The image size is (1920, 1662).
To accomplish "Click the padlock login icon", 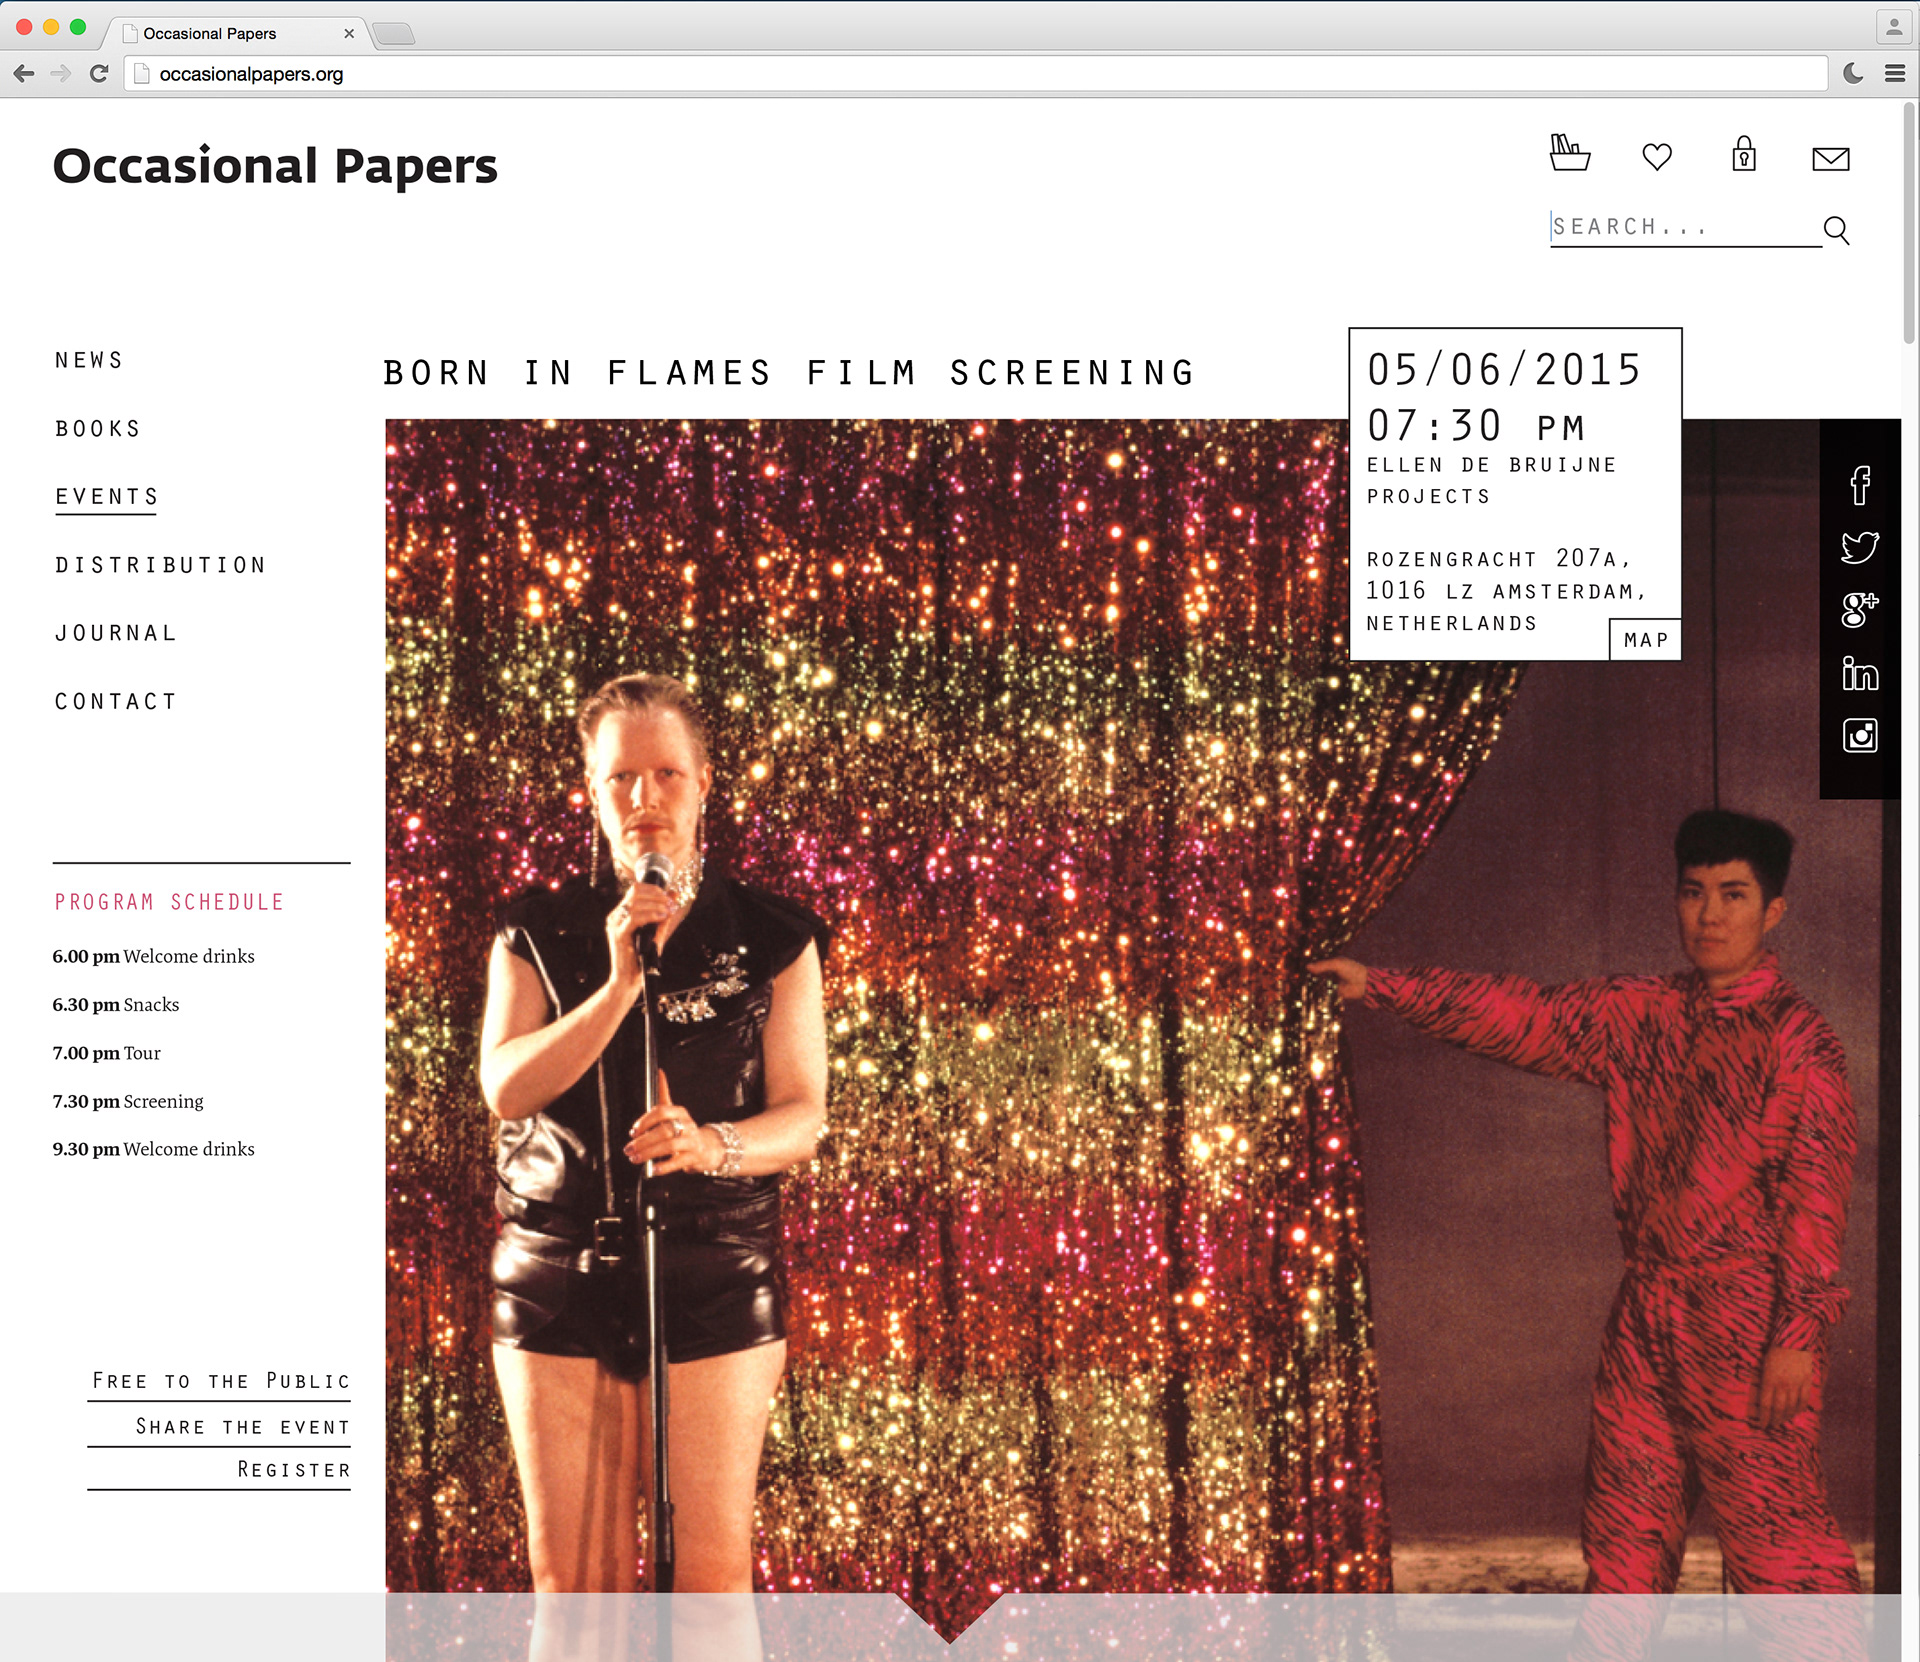I will (1744, 155).
